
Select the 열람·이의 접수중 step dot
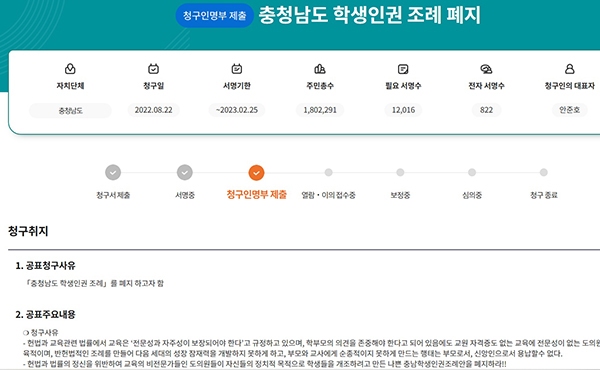[x=328, y=173]
